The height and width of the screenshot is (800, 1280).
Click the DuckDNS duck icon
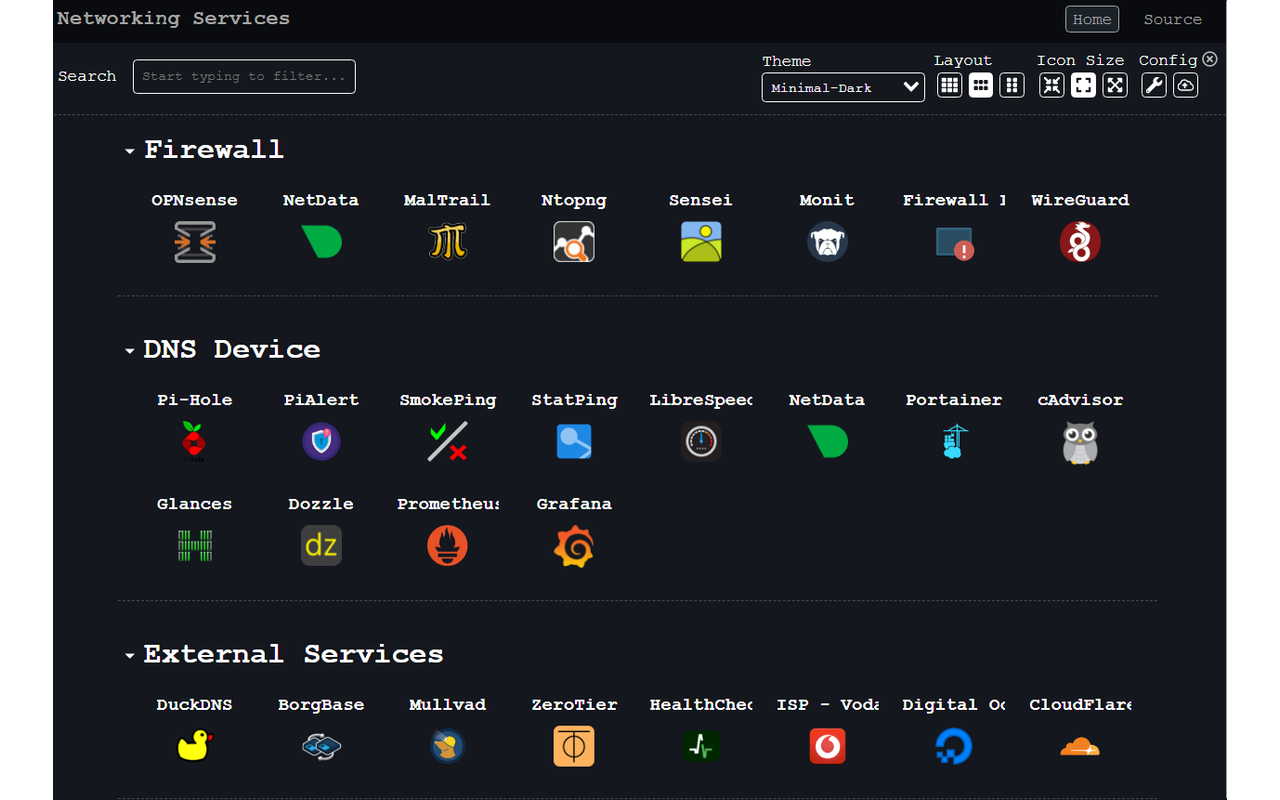(195, 746)
